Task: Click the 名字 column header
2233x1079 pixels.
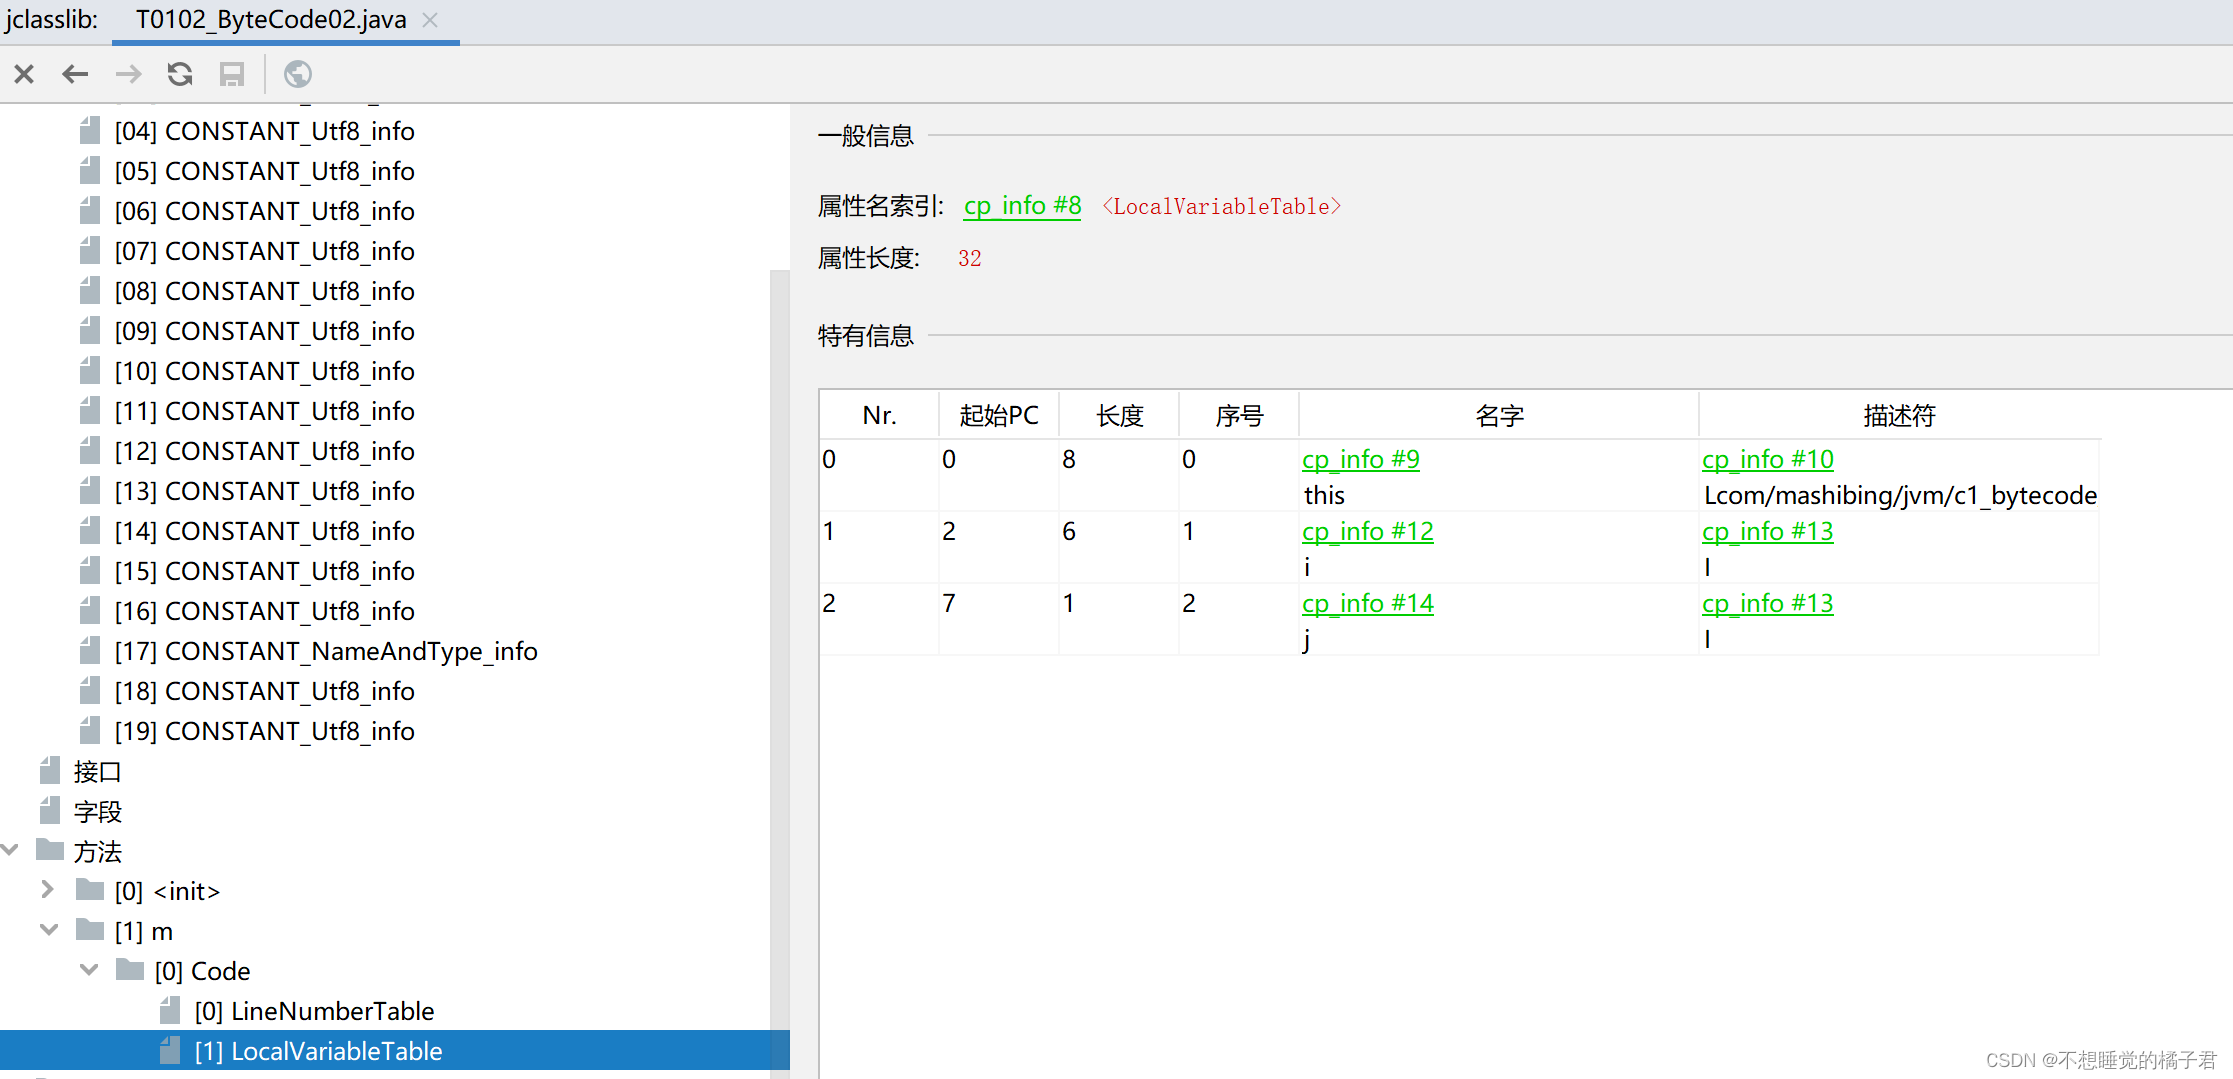Action: click(x=1499, y=415)
